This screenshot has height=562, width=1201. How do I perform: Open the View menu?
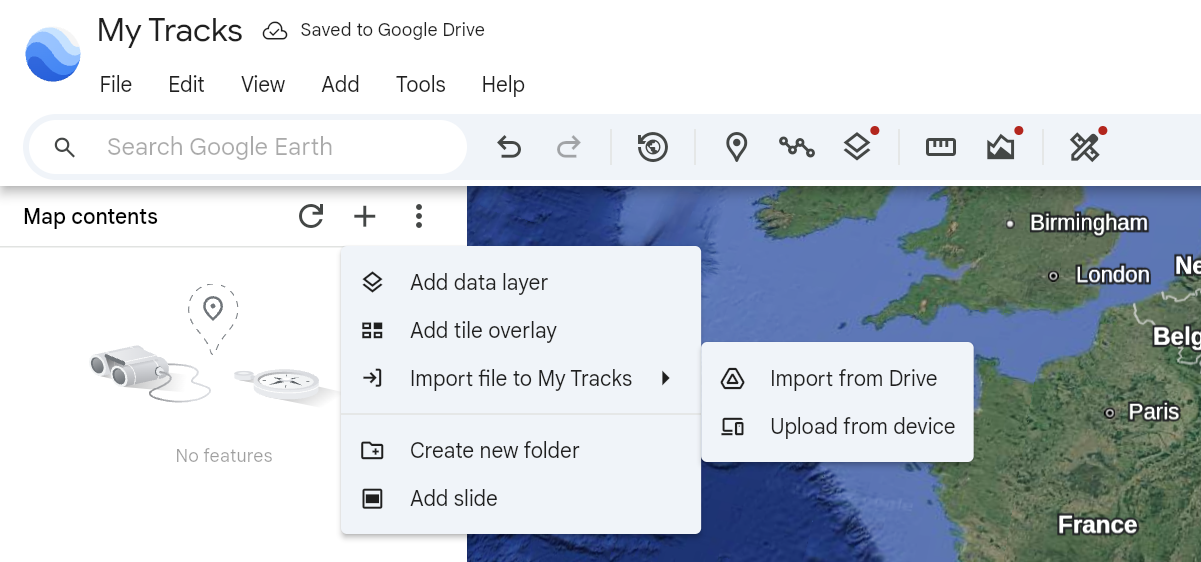coord(263,85)
